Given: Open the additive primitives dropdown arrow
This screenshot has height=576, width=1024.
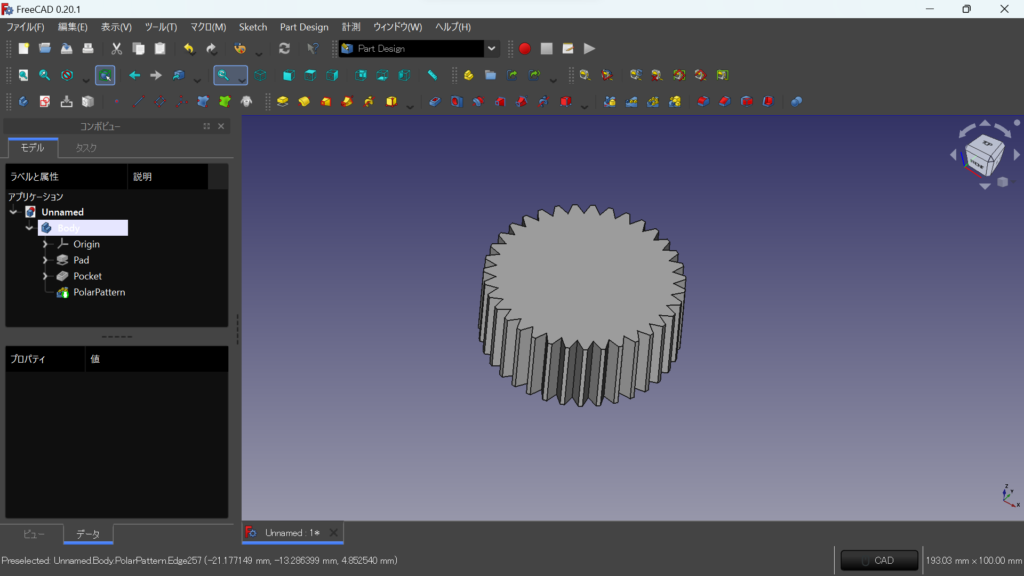Looking at the screenshot, I should [x=409, y=104].
